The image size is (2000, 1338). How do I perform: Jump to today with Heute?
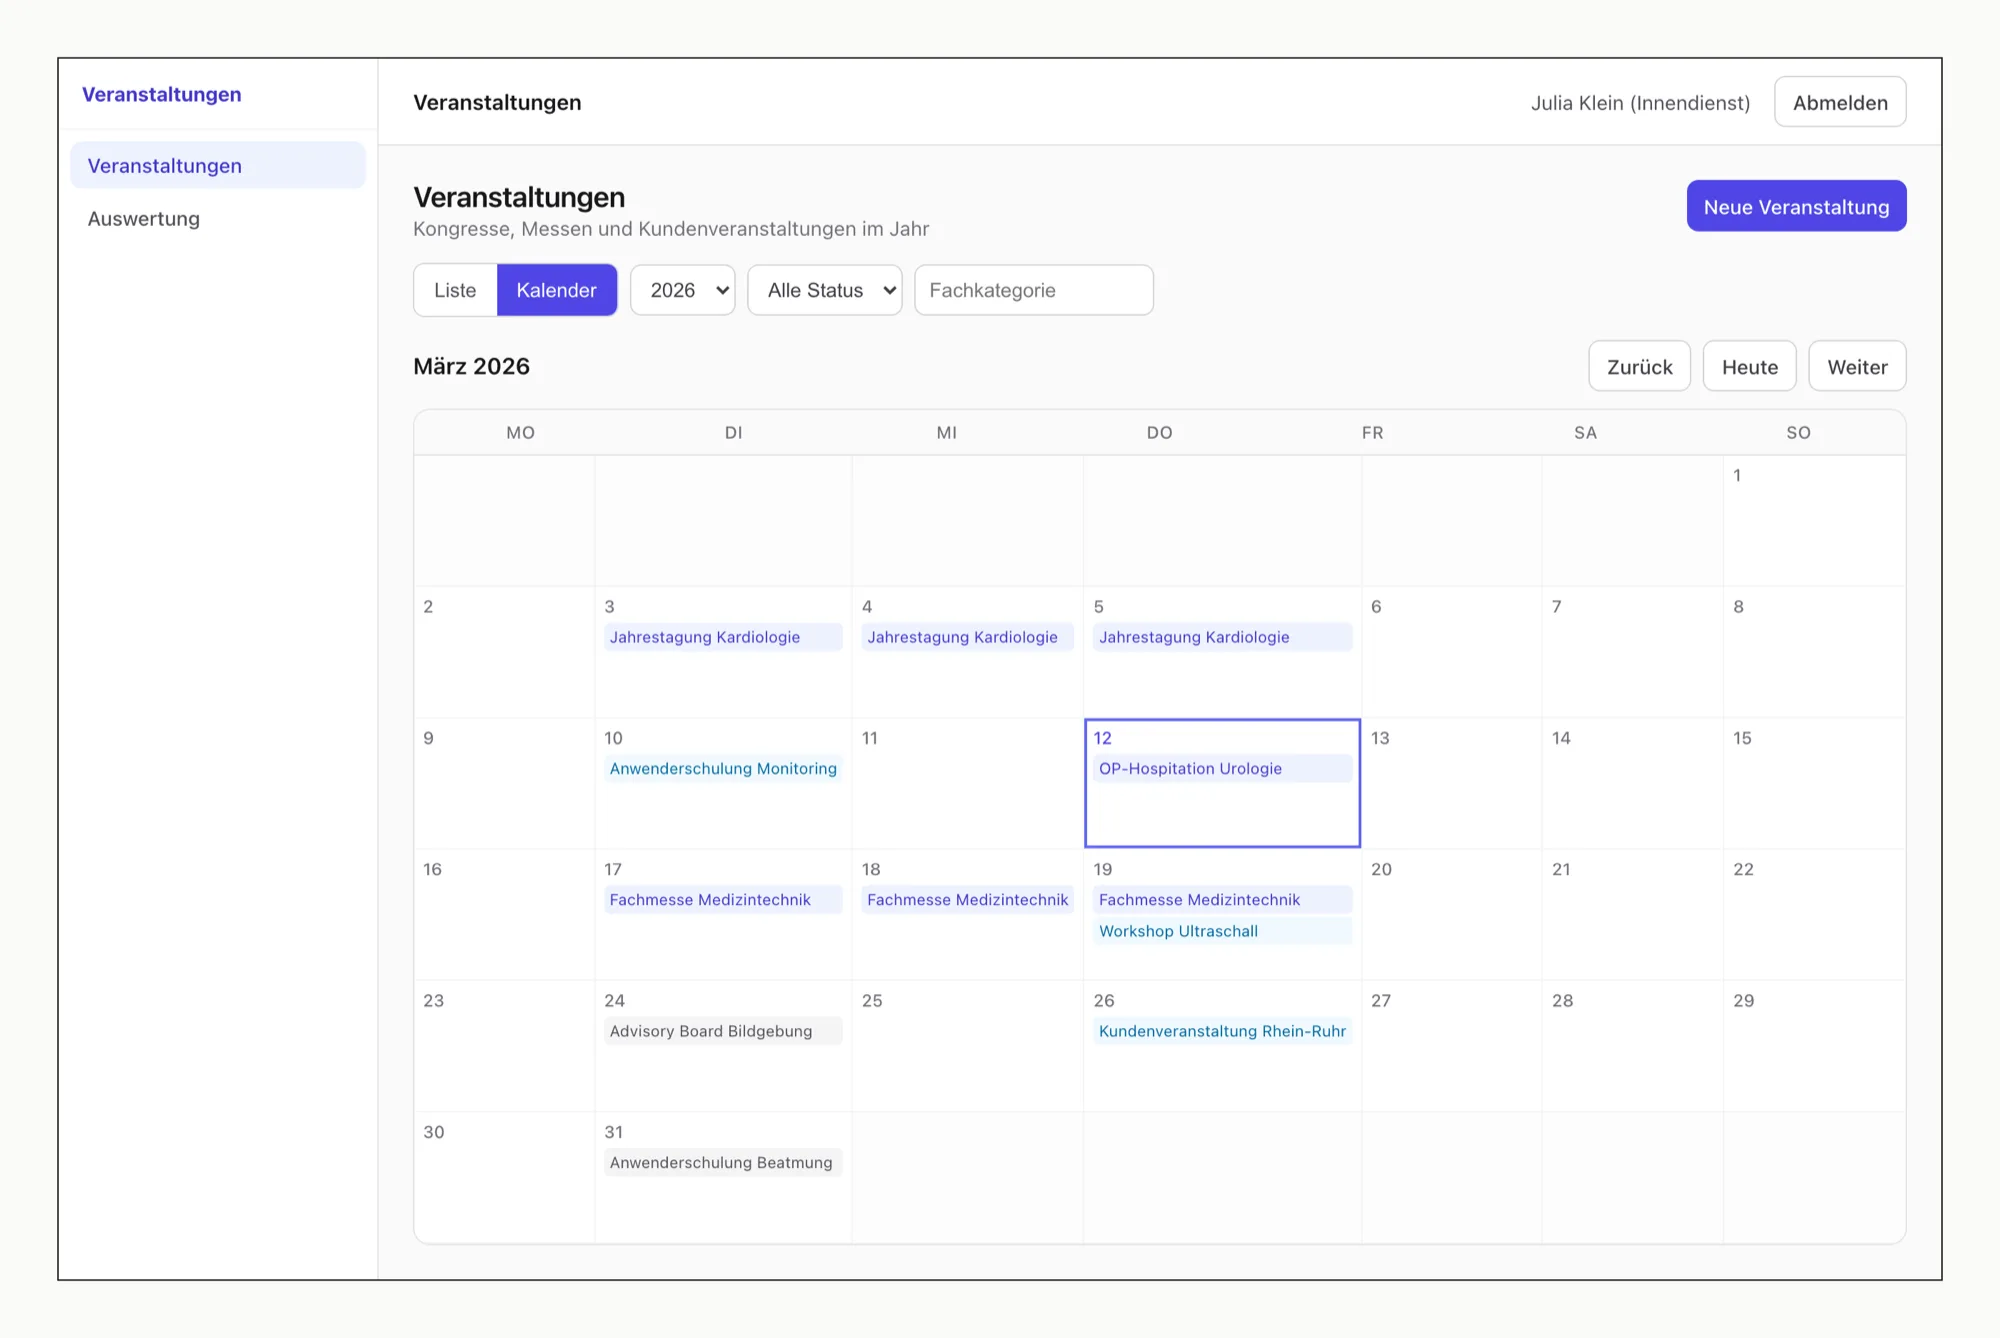(1749, 366)
